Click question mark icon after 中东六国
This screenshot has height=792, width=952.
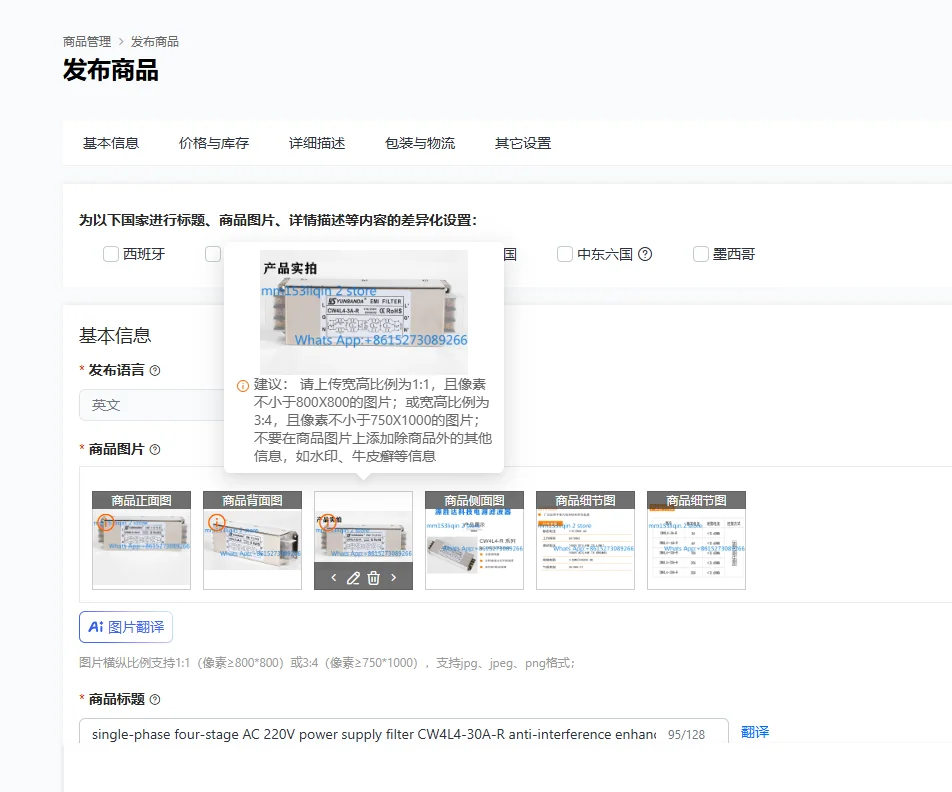click(645, 254)
